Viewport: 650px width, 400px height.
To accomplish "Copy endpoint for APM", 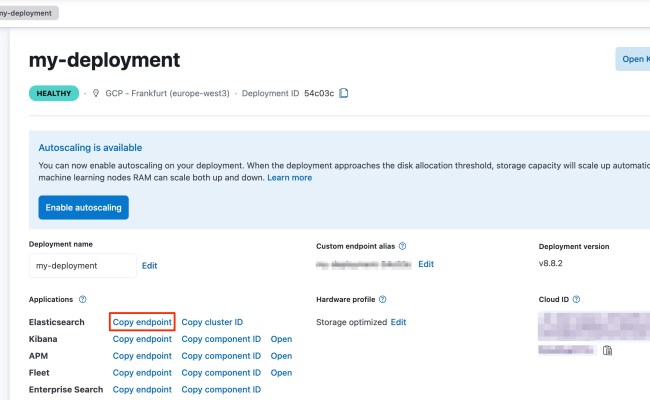I will (142, 356).
